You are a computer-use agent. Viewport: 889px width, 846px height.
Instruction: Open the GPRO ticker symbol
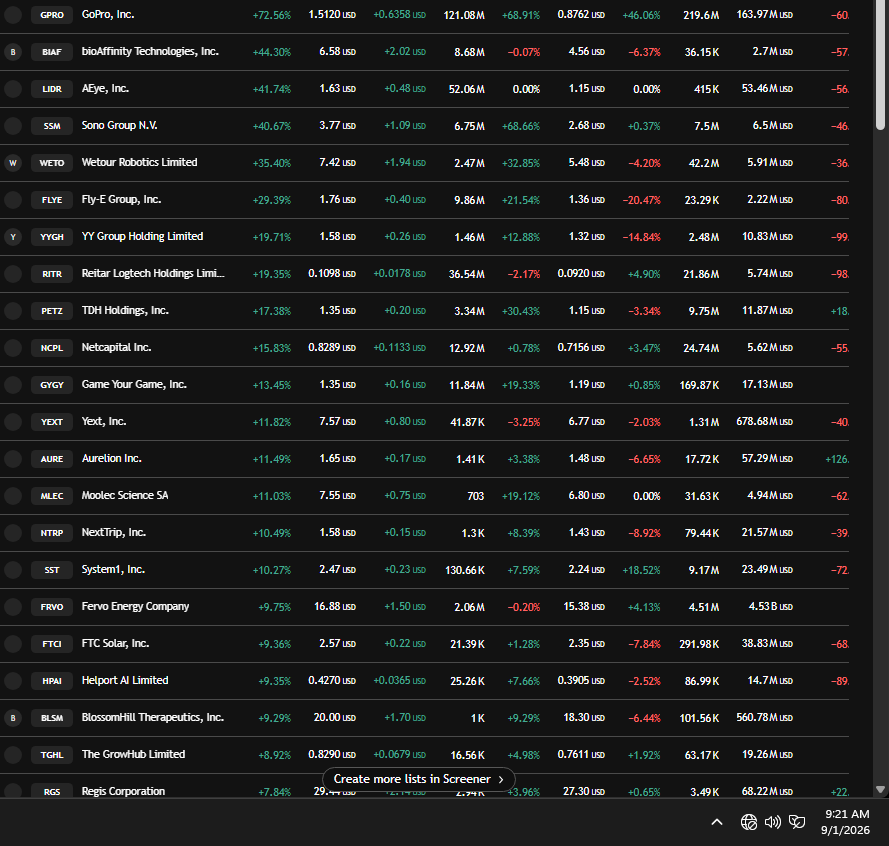tap(52, 15)
